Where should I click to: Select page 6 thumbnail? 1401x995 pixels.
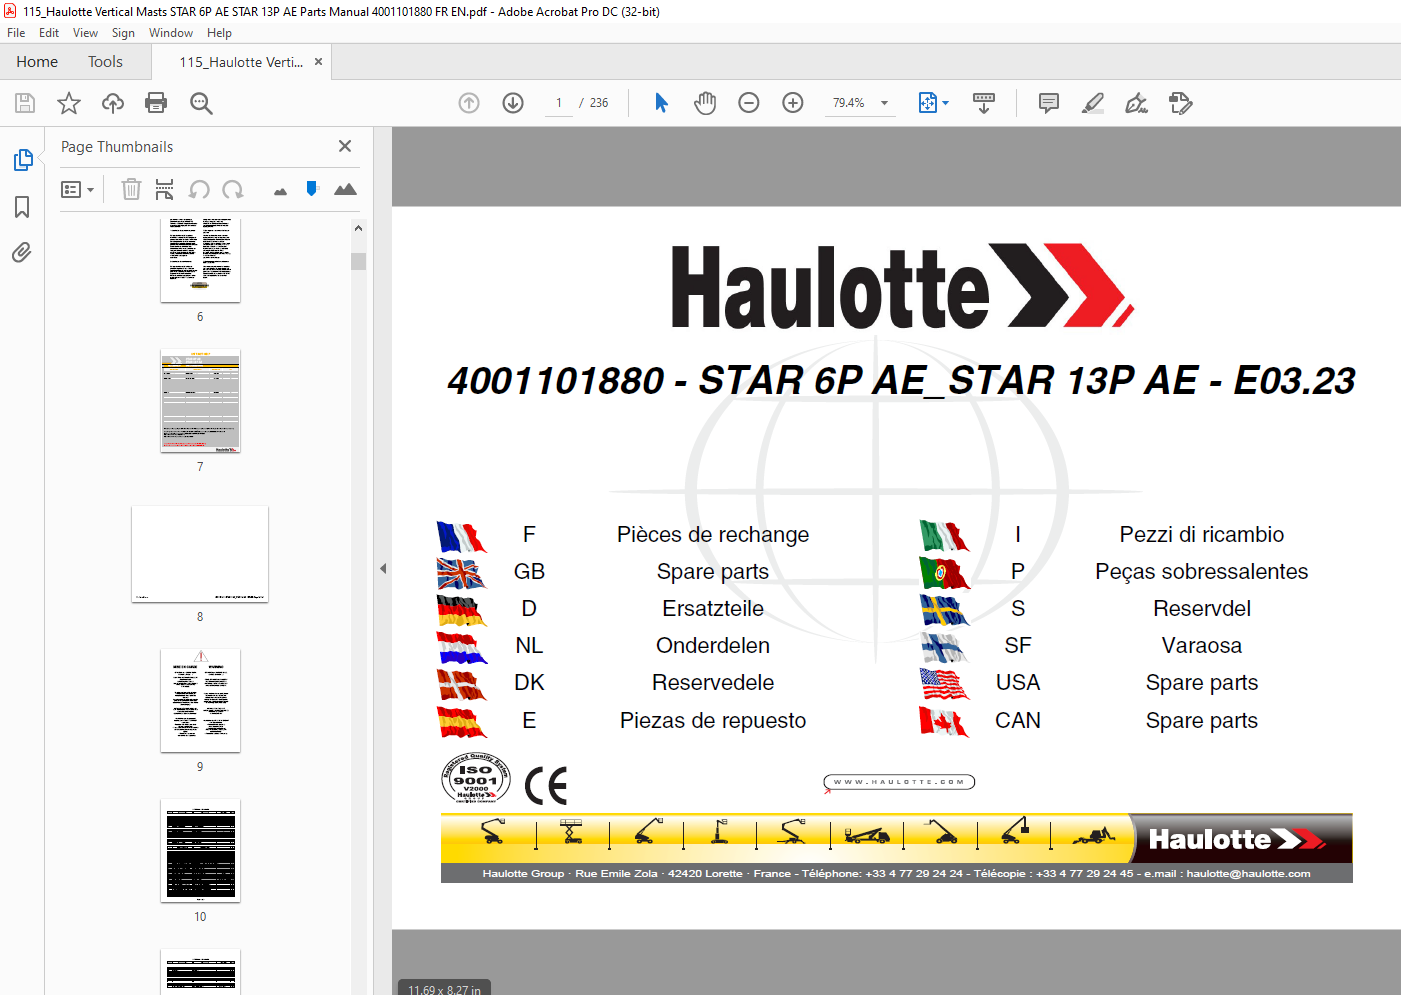tap(200, 260)
